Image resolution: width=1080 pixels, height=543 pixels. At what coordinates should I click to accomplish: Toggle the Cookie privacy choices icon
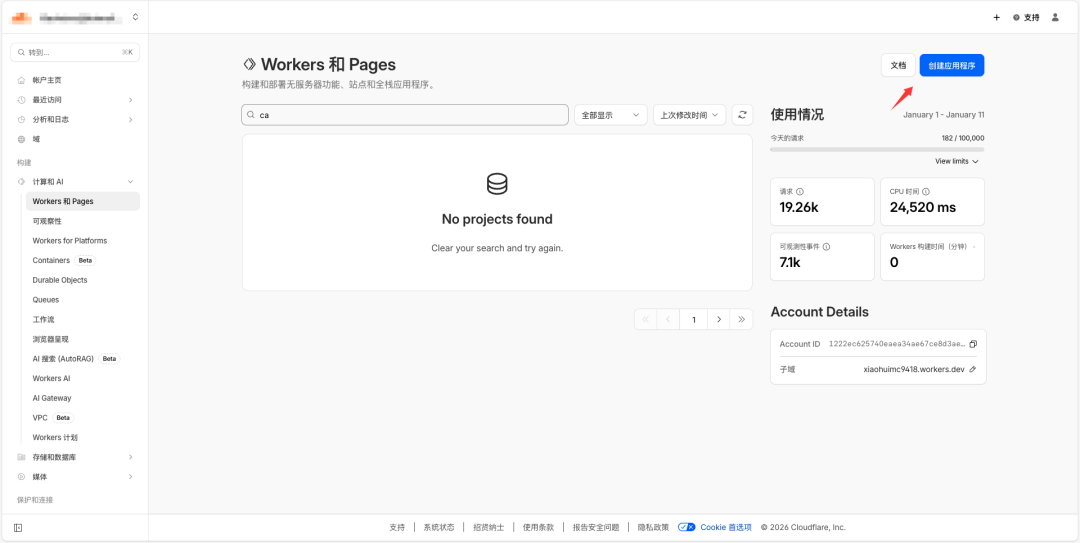tap(687, 527)
